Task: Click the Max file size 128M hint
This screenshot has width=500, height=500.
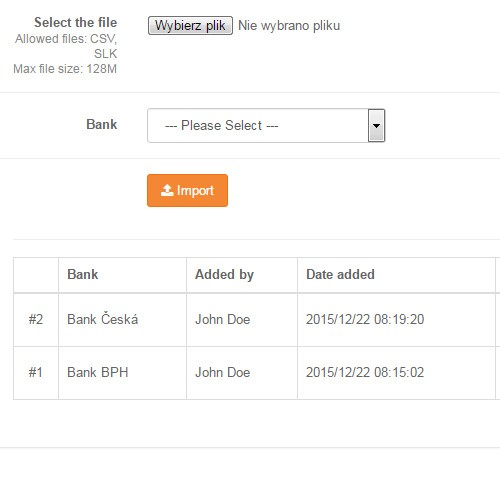Action: 65,69
